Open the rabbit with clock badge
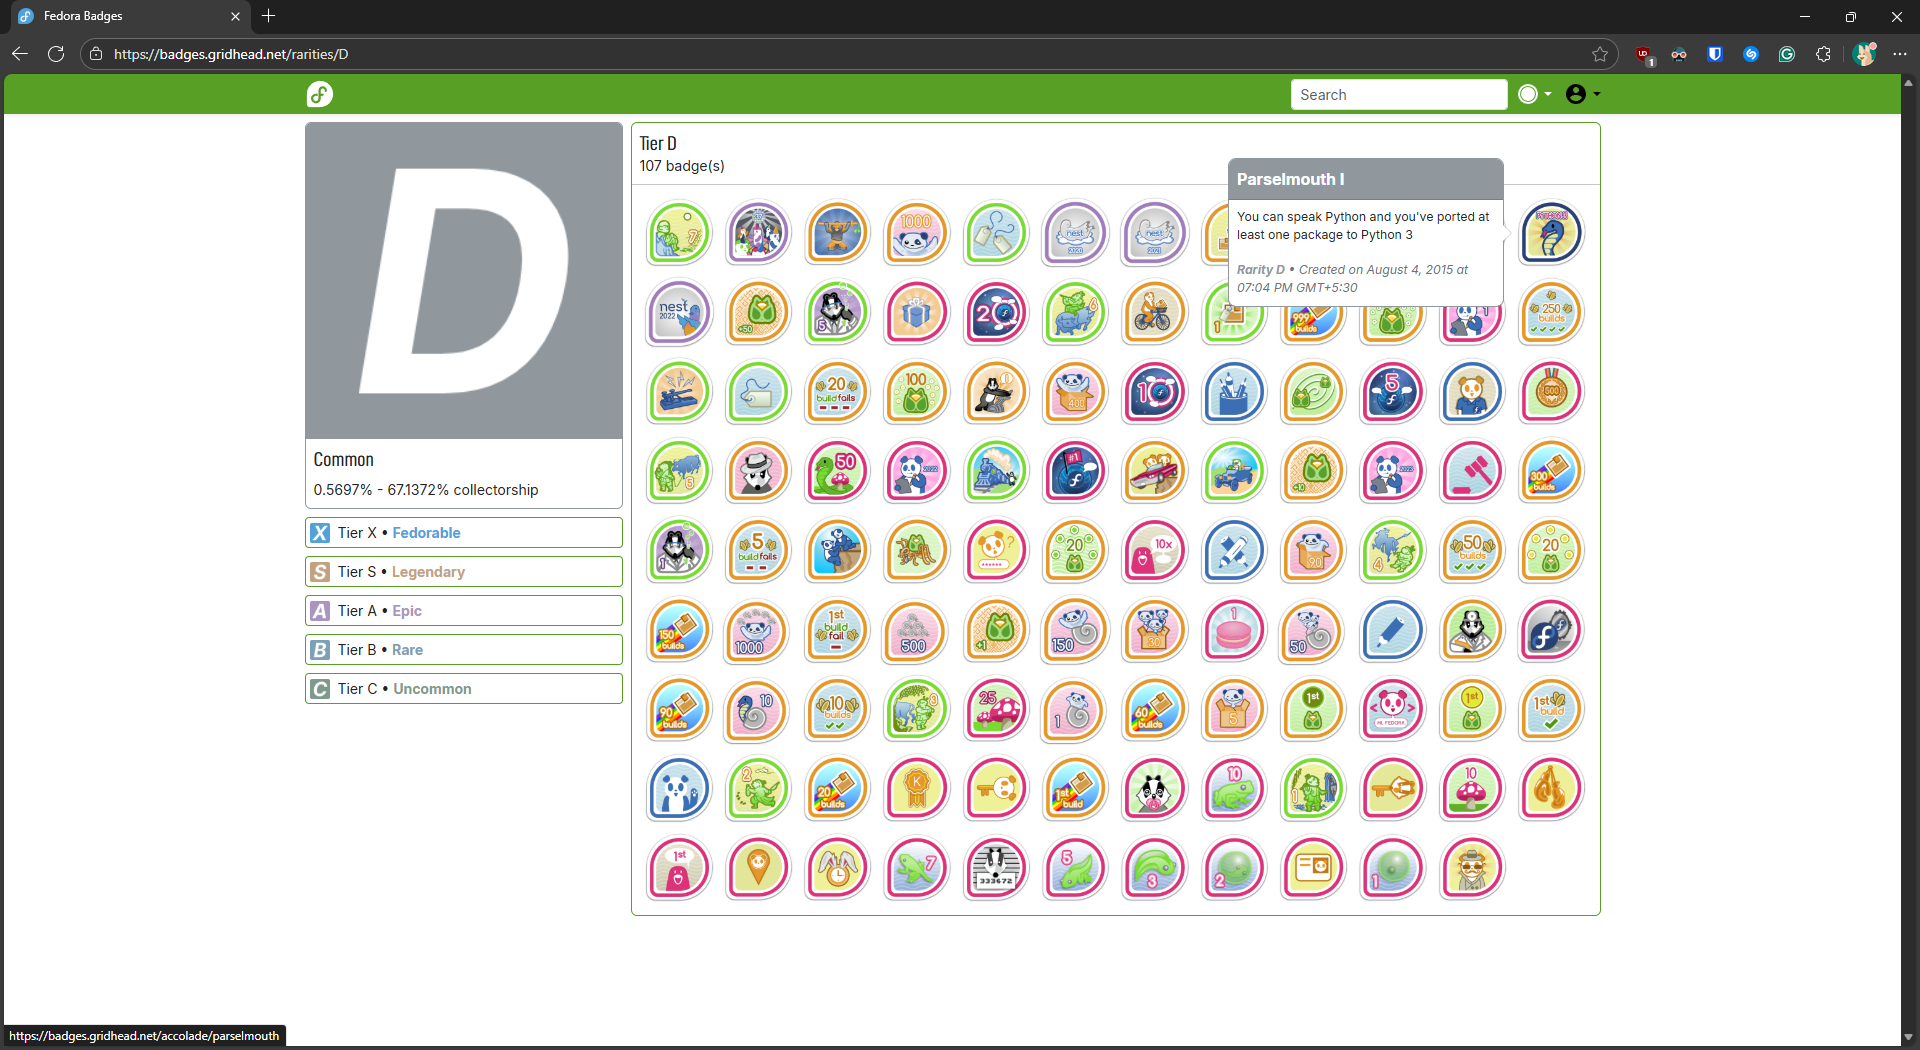 coord(837,869)
